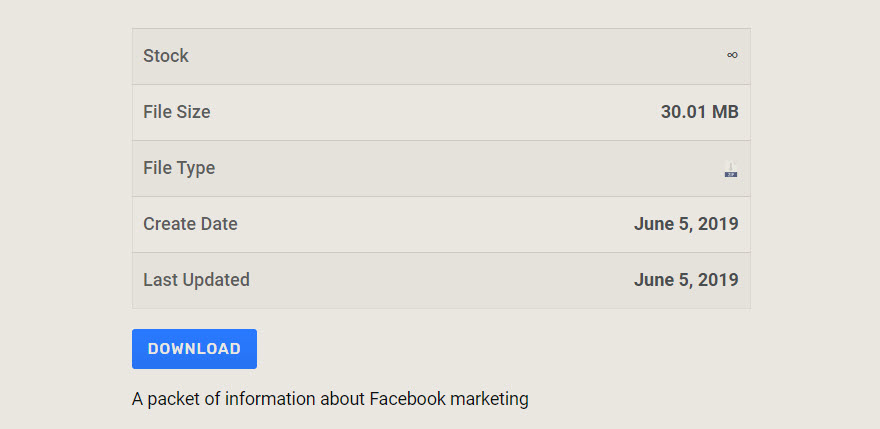
Task: Click the File Size label
Action: 177,112
